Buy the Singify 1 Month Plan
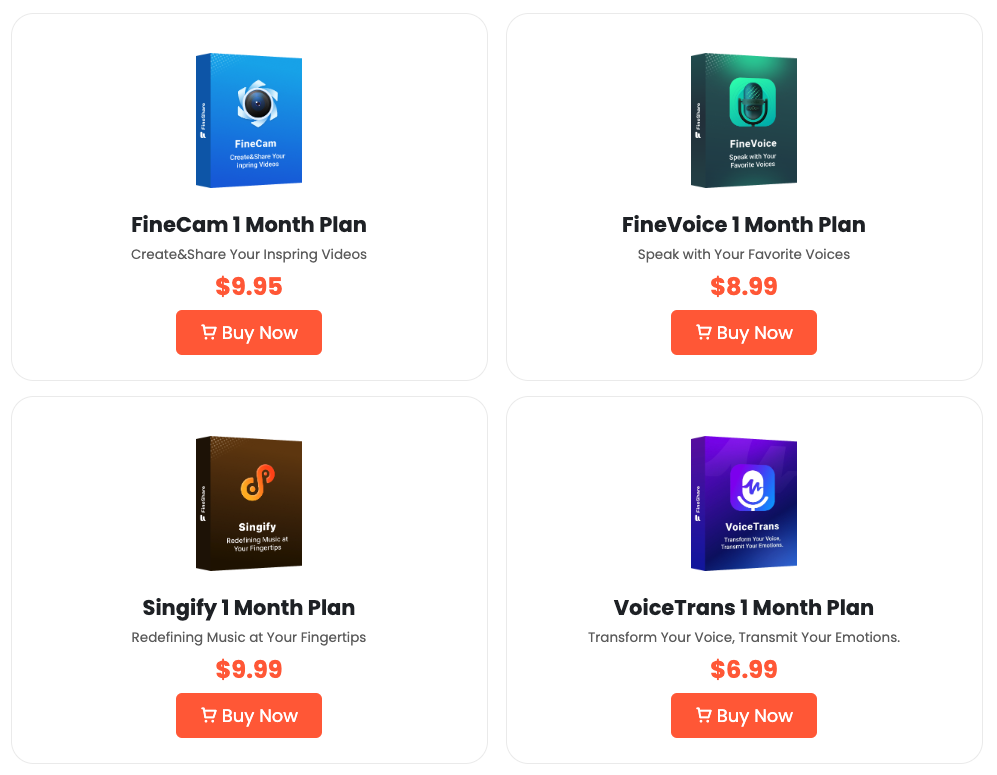Image resolution: width=997 pixels, height=775 pixels. point(249,715)
